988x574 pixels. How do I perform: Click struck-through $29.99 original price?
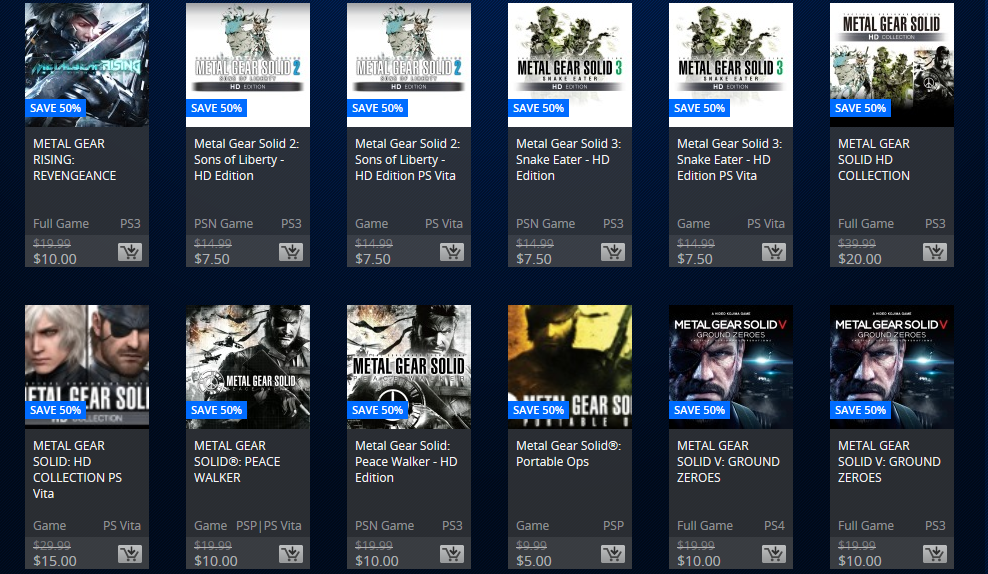click(x=52, y=545)
